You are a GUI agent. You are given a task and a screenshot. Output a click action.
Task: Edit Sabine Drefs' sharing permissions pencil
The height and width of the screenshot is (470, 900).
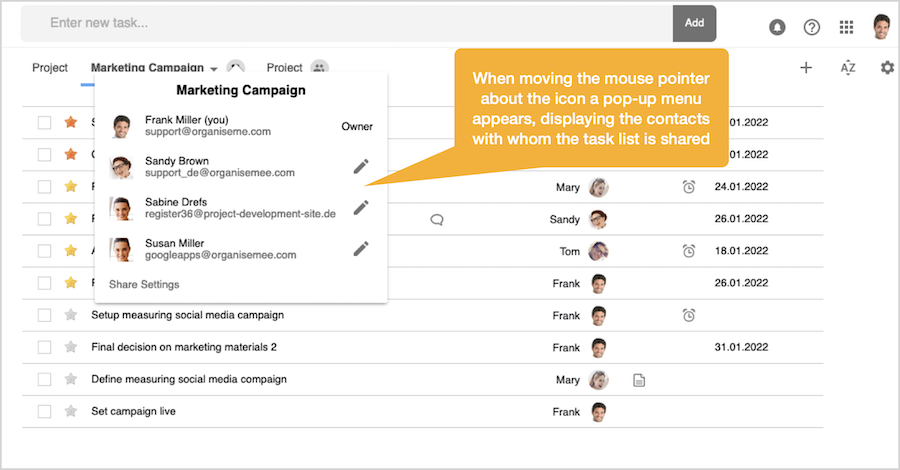point(361,207)
